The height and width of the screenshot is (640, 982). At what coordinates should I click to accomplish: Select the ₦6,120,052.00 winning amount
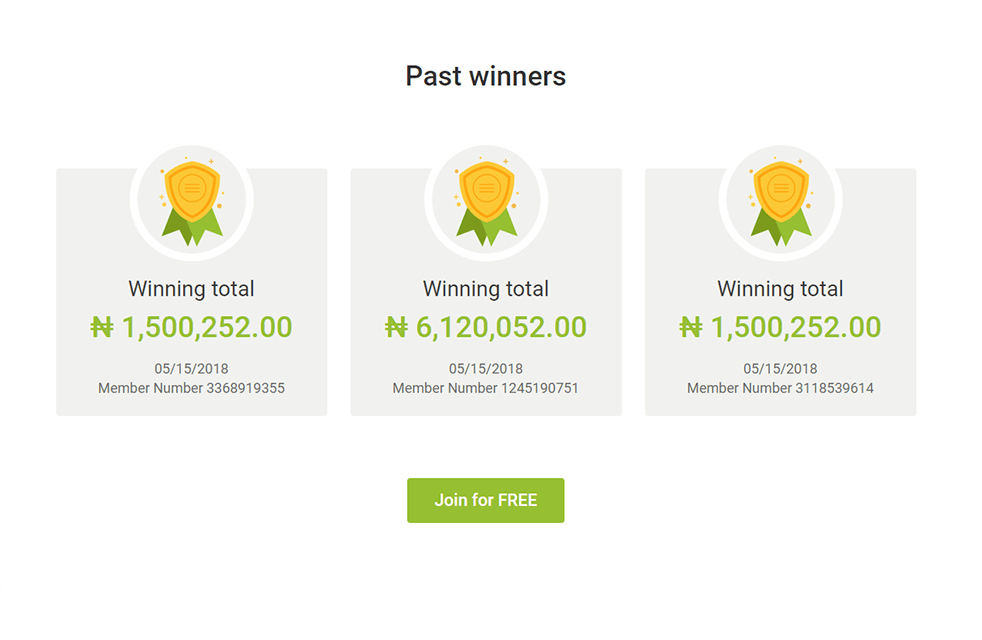[x=486, y=327]
